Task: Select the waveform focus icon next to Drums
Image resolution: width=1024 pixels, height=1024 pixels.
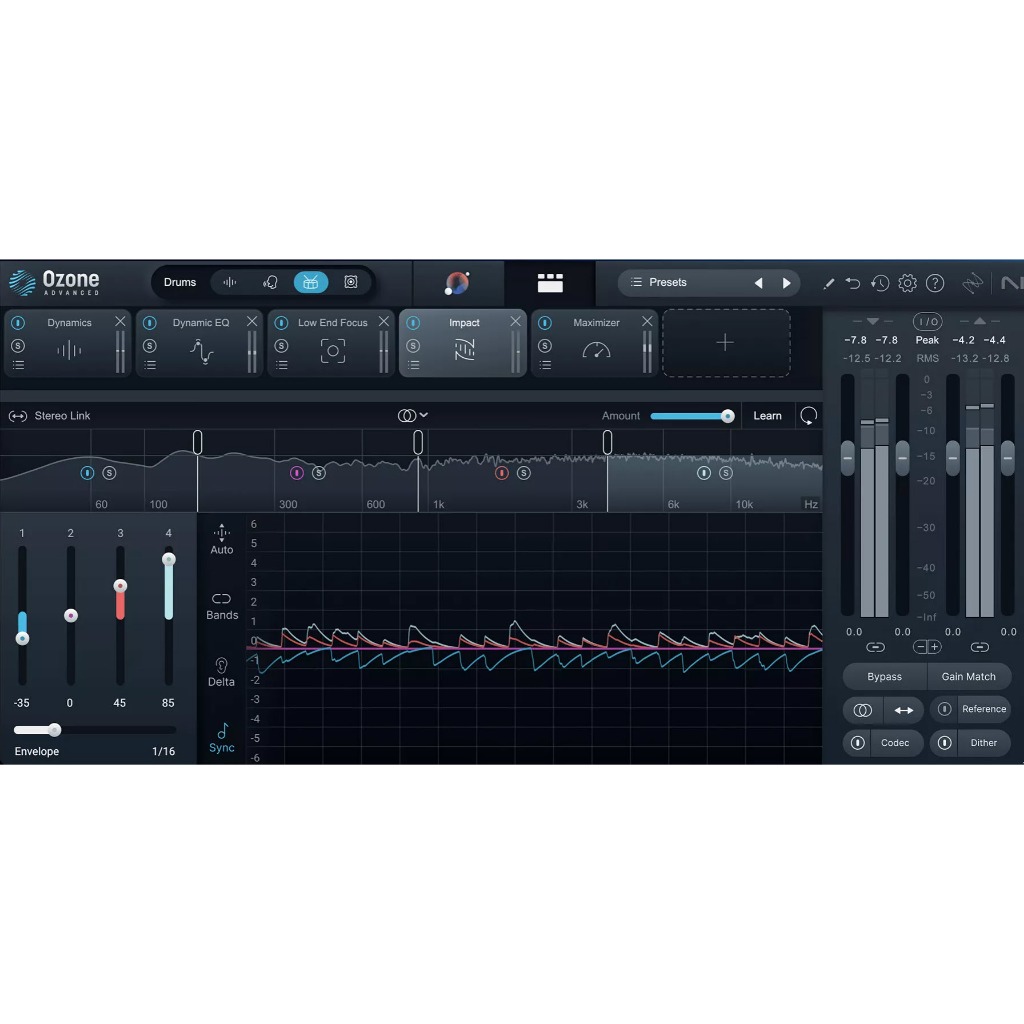Action: (229, 282)
